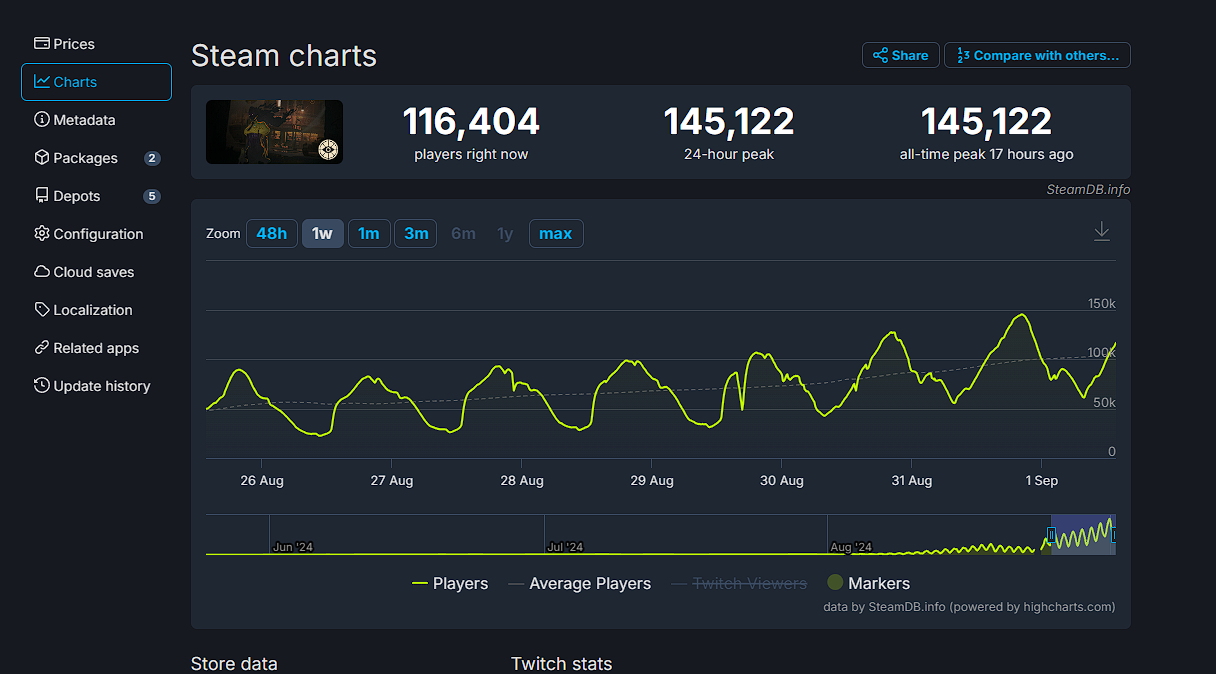Open the Depots list
Viewport: 1216px width, 674px height.
click(74, 195)
